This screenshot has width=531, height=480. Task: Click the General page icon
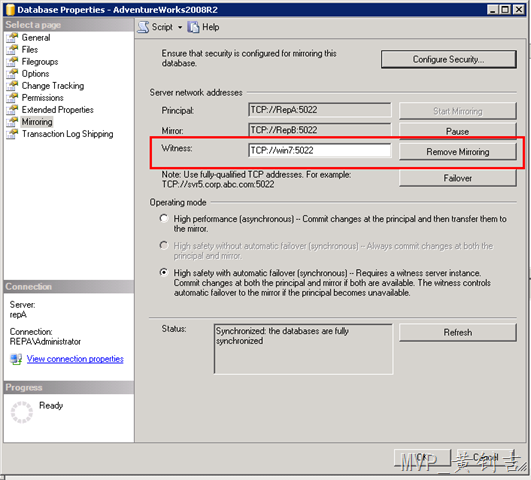(12, 37)
